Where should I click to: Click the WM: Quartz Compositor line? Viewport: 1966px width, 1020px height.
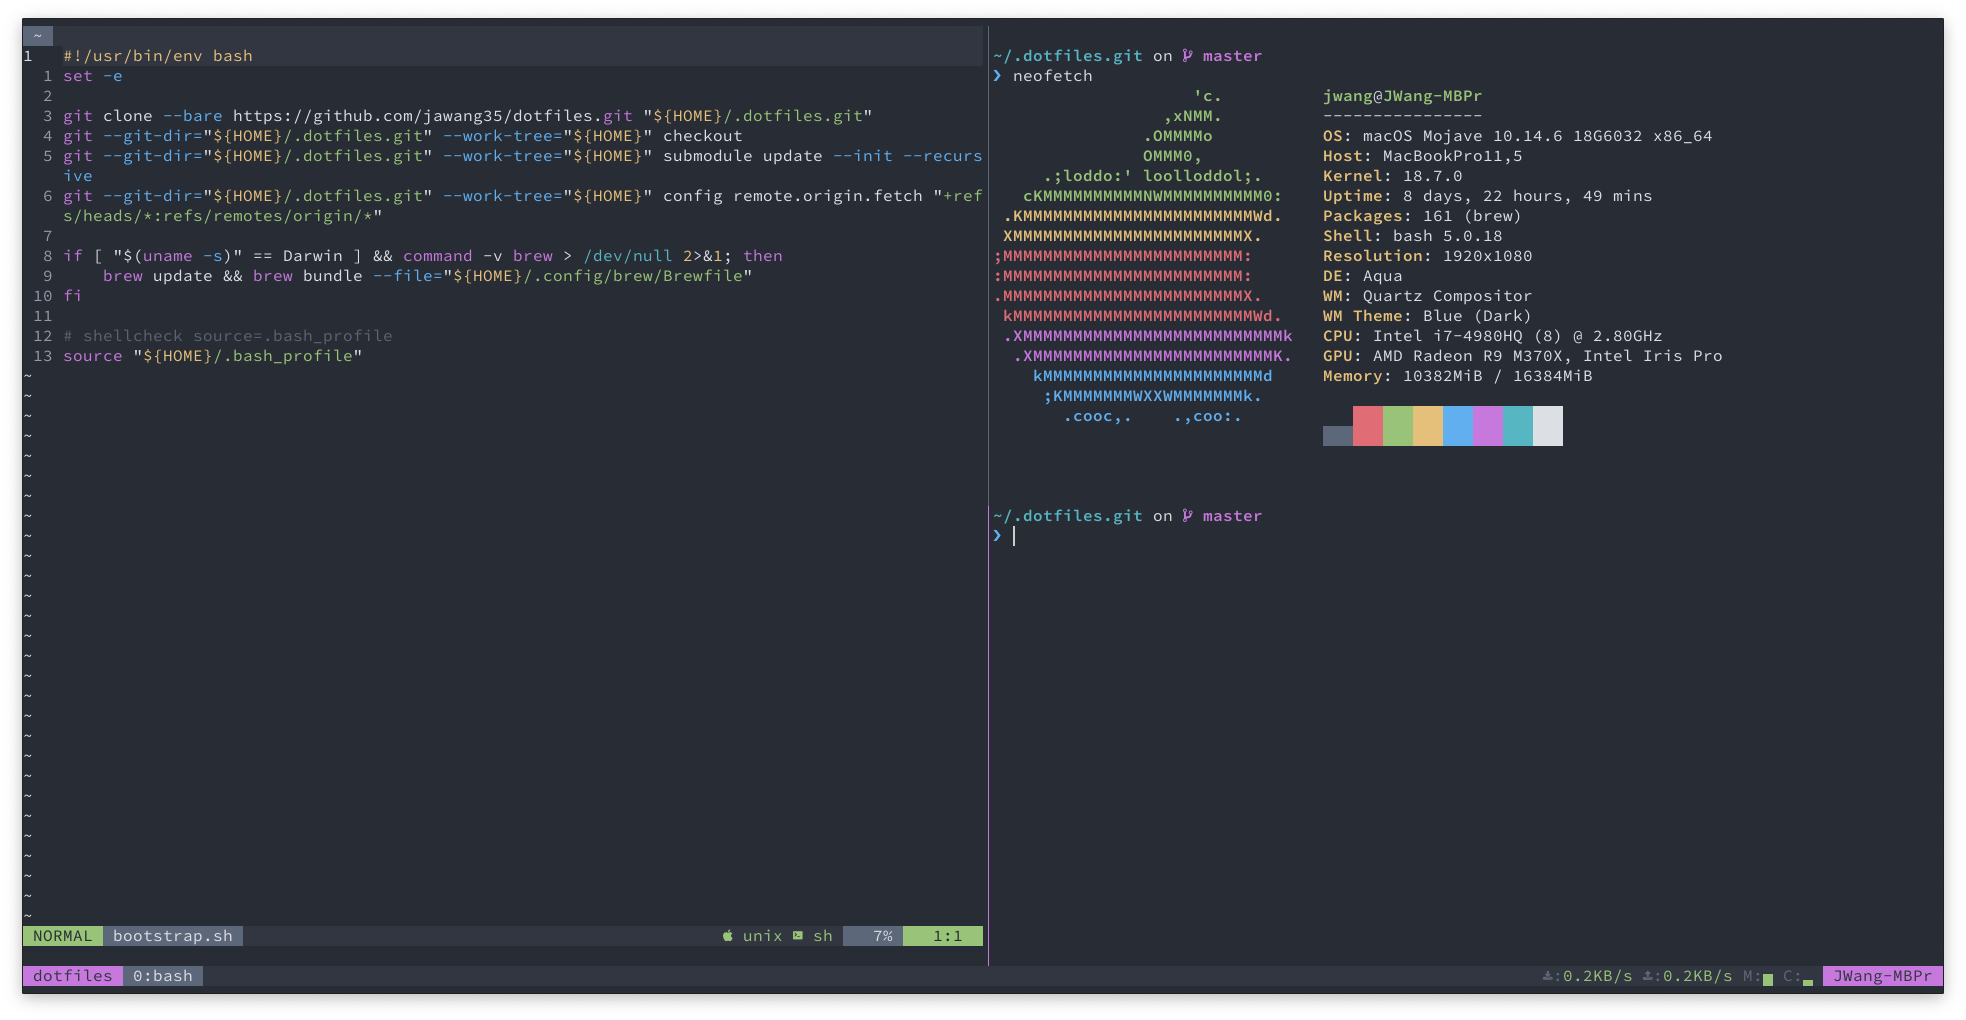pos(1428,296)
